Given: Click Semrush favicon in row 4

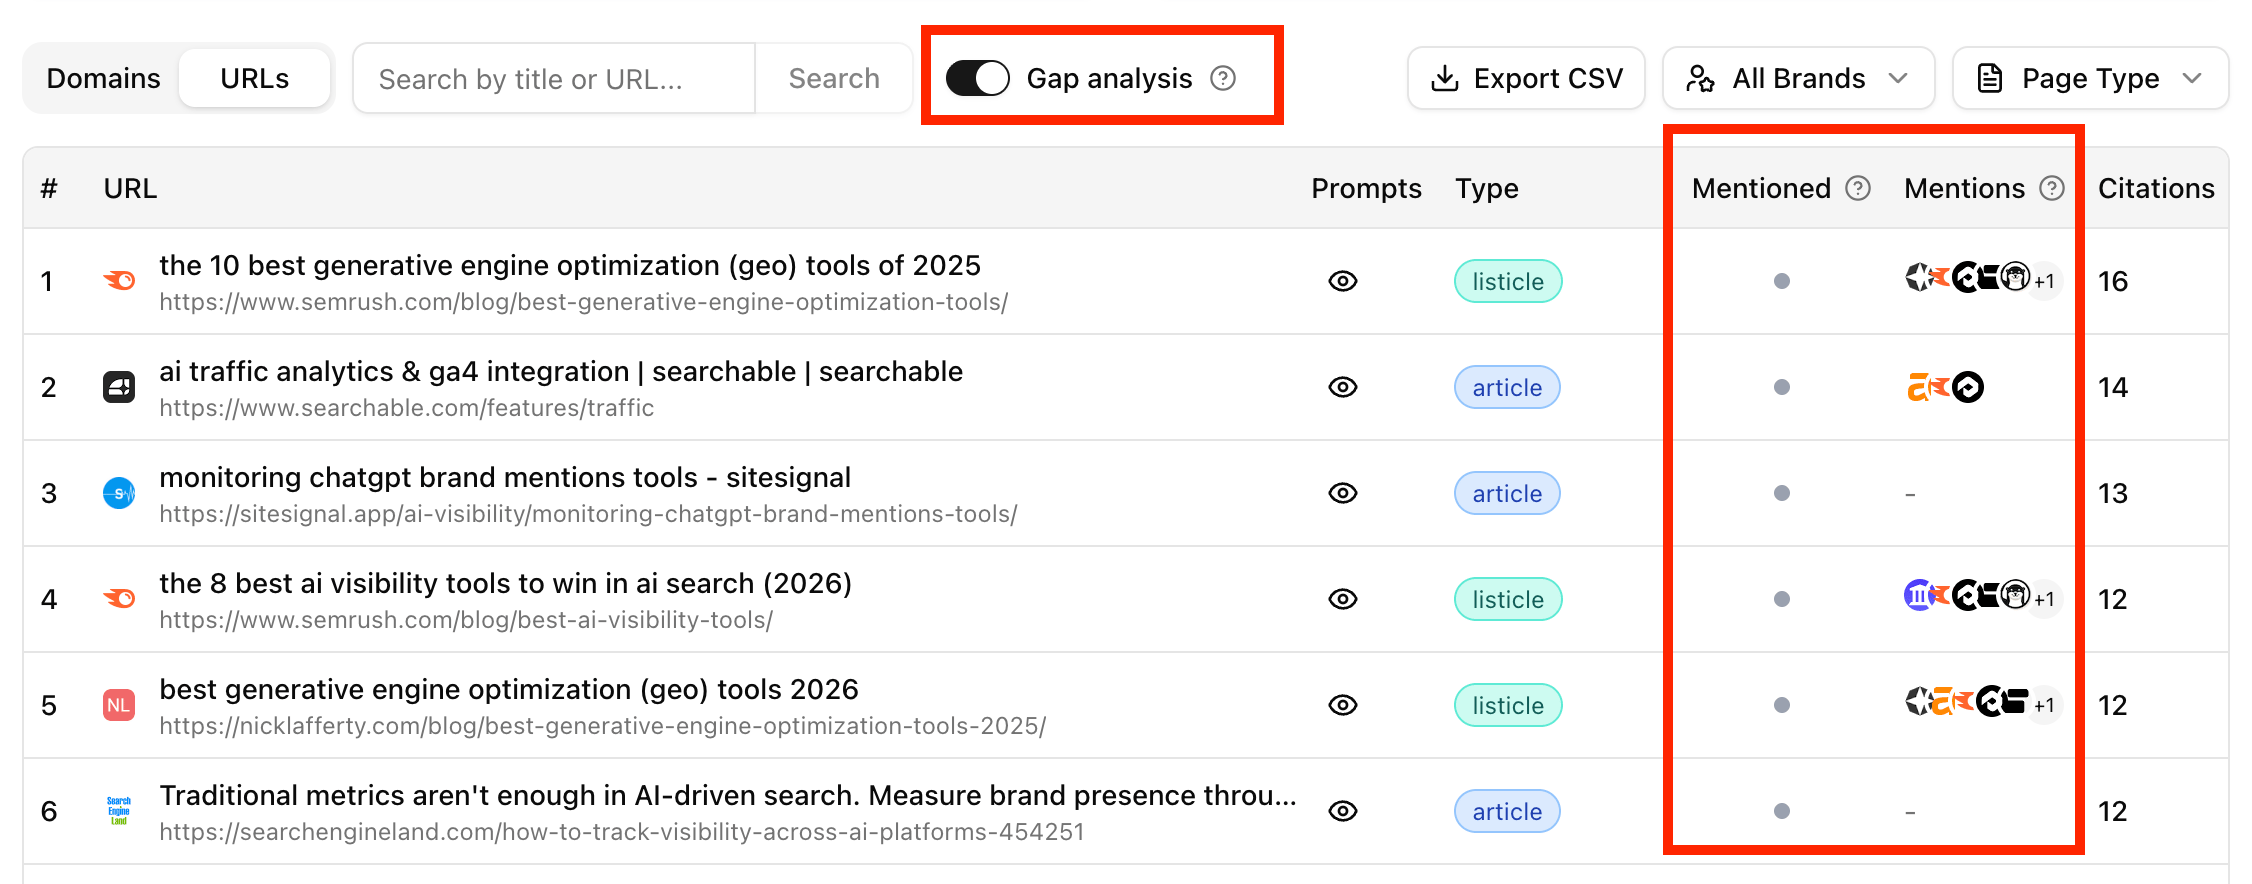Looking at the screenshot, I should pyautogui.click(x=119, y=599).
